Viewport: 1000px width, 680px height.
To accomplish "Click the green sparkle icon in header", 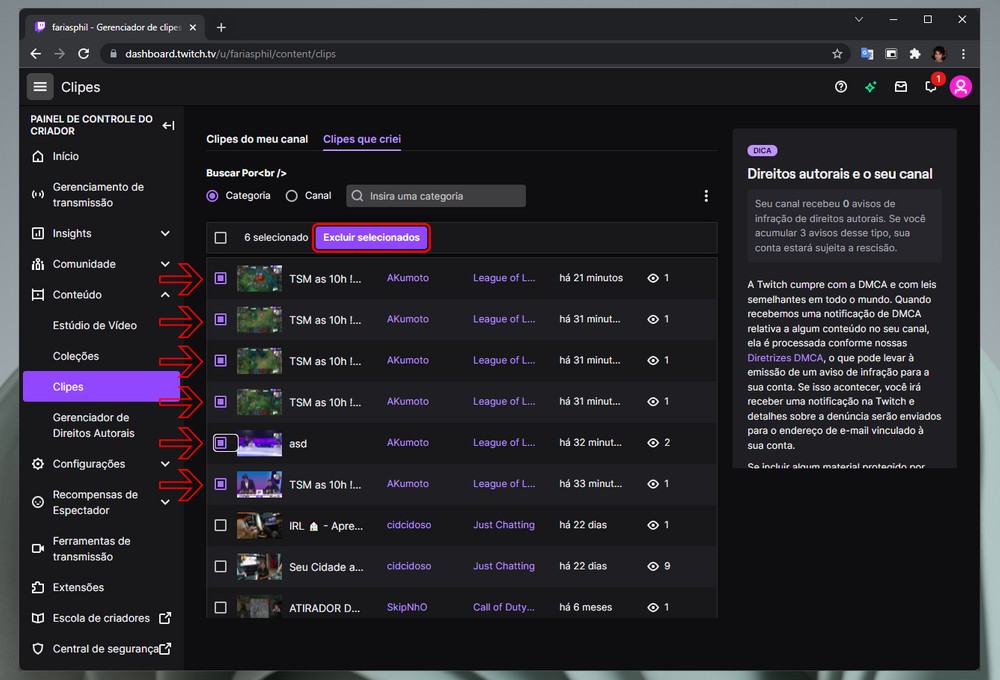I will click(871, 87).
